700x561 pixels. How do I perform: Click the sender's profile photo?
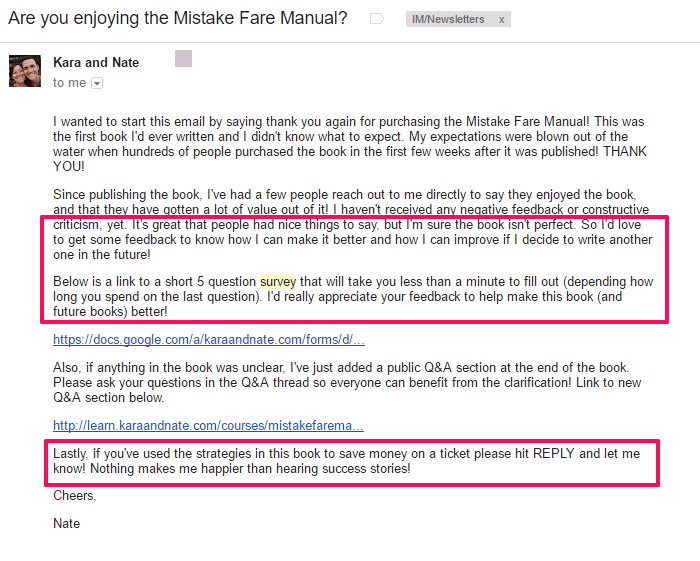tap(25, 71)
